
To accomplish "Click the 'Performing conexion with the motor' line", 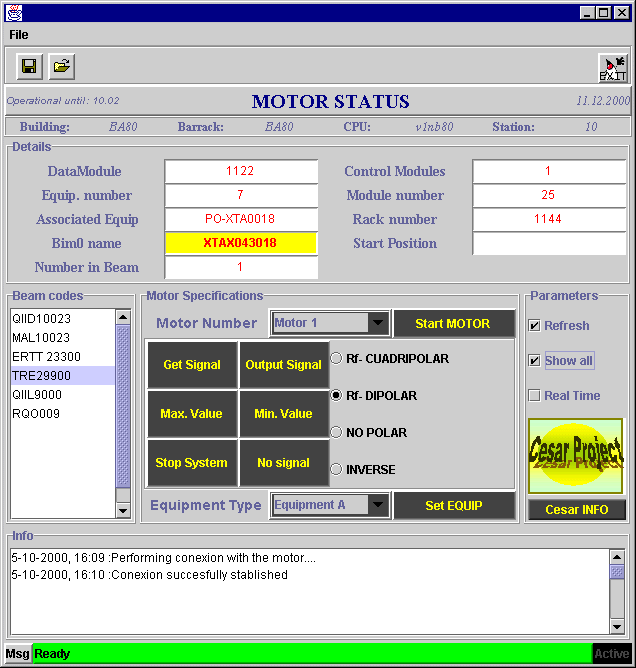I will (x=164, y=558).
